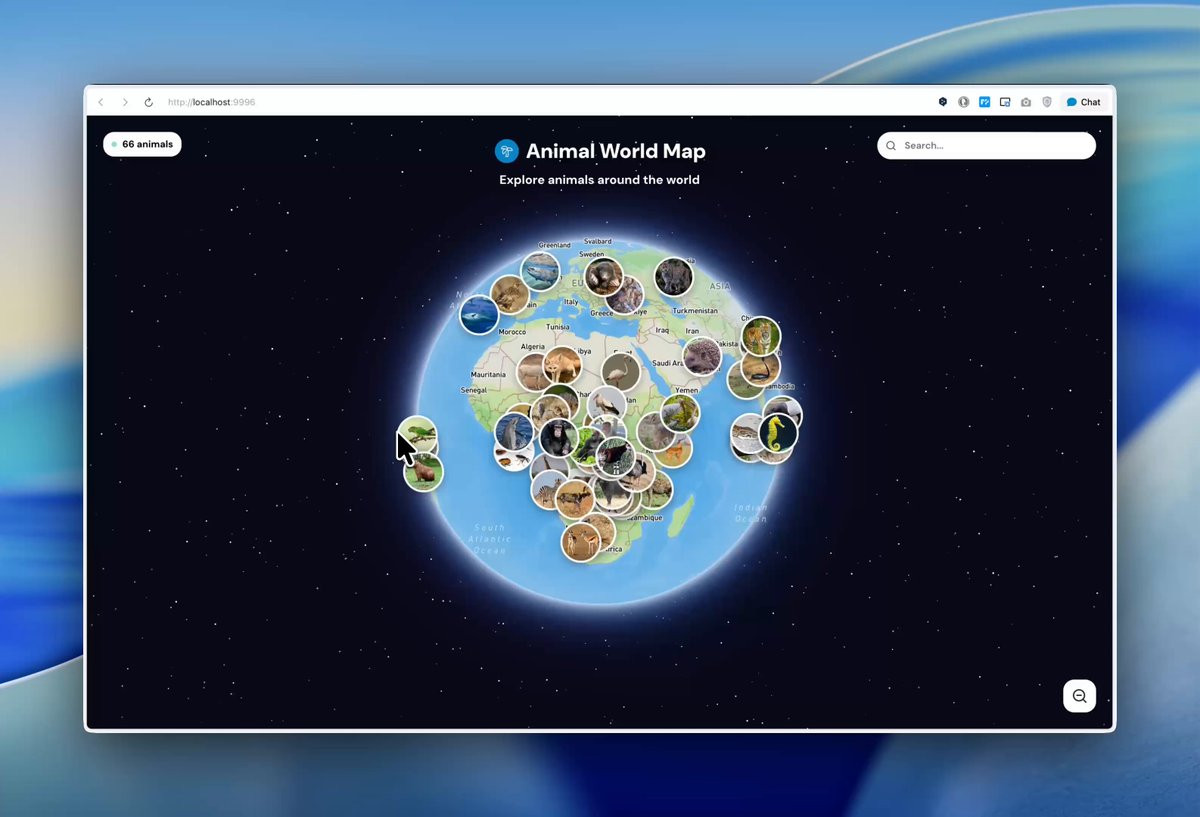Select the mole marker near Sweden
This screenshot has height=817, width=1200.
(604, 276)
